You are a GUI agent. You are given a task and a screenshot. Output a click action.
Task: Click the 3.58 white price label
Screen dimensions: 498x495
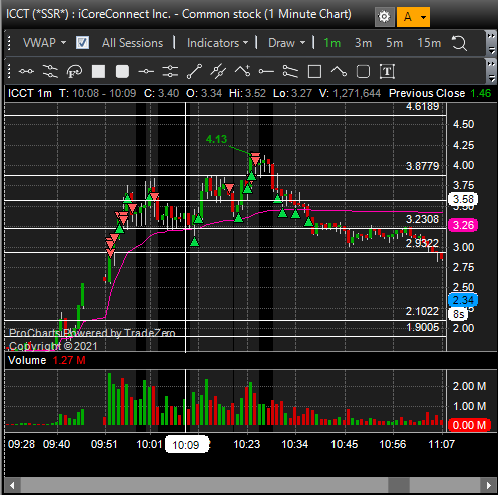tap(463, 199)
